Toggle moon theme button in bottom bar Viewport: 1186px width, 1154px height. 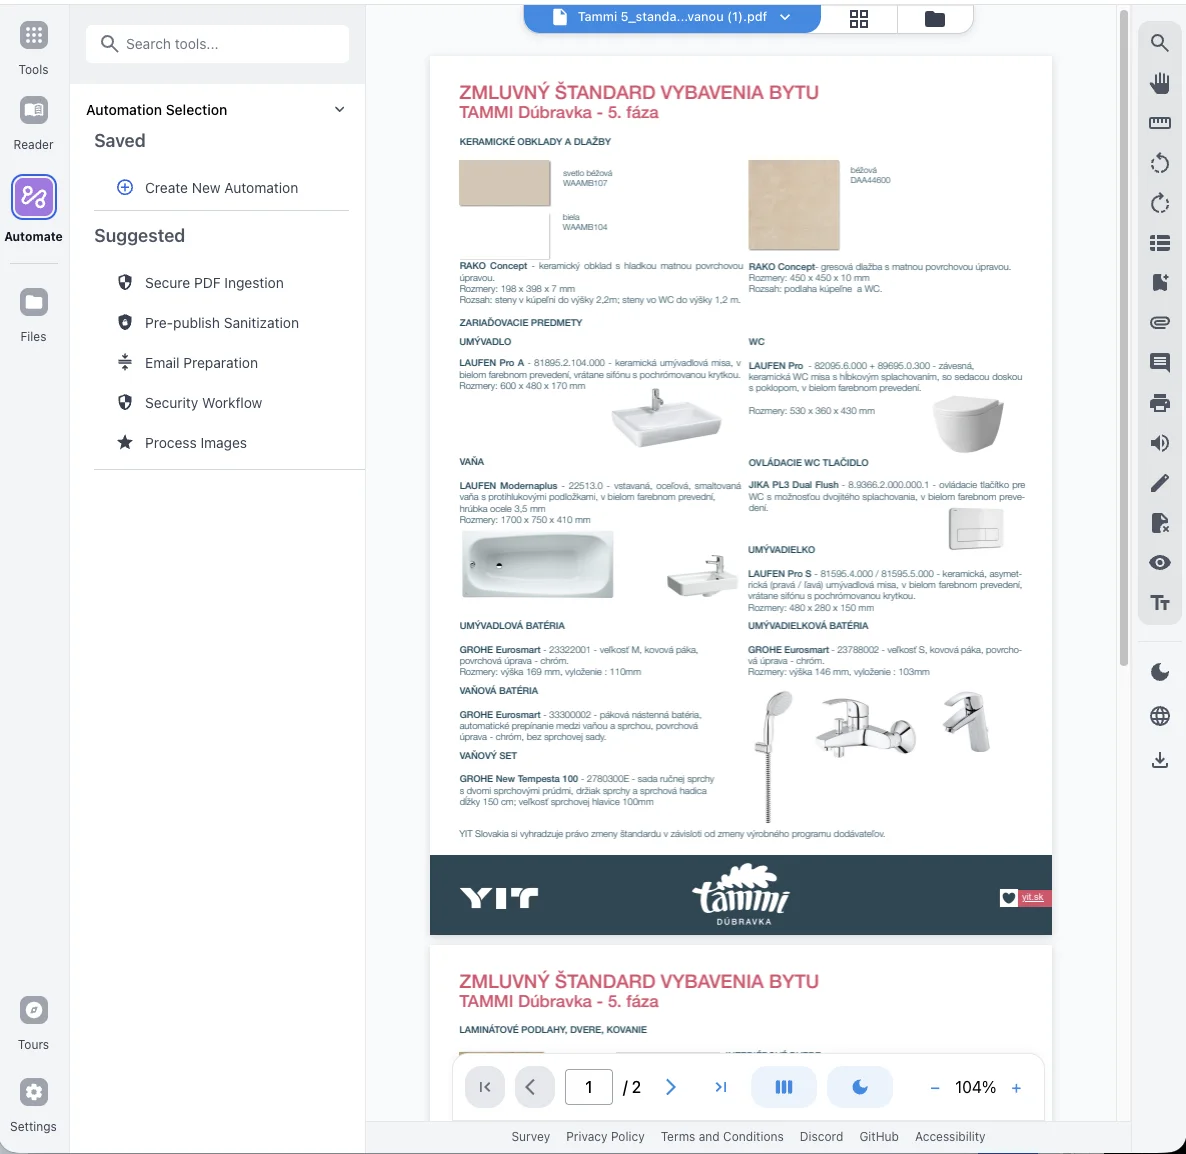[860, 1087]
